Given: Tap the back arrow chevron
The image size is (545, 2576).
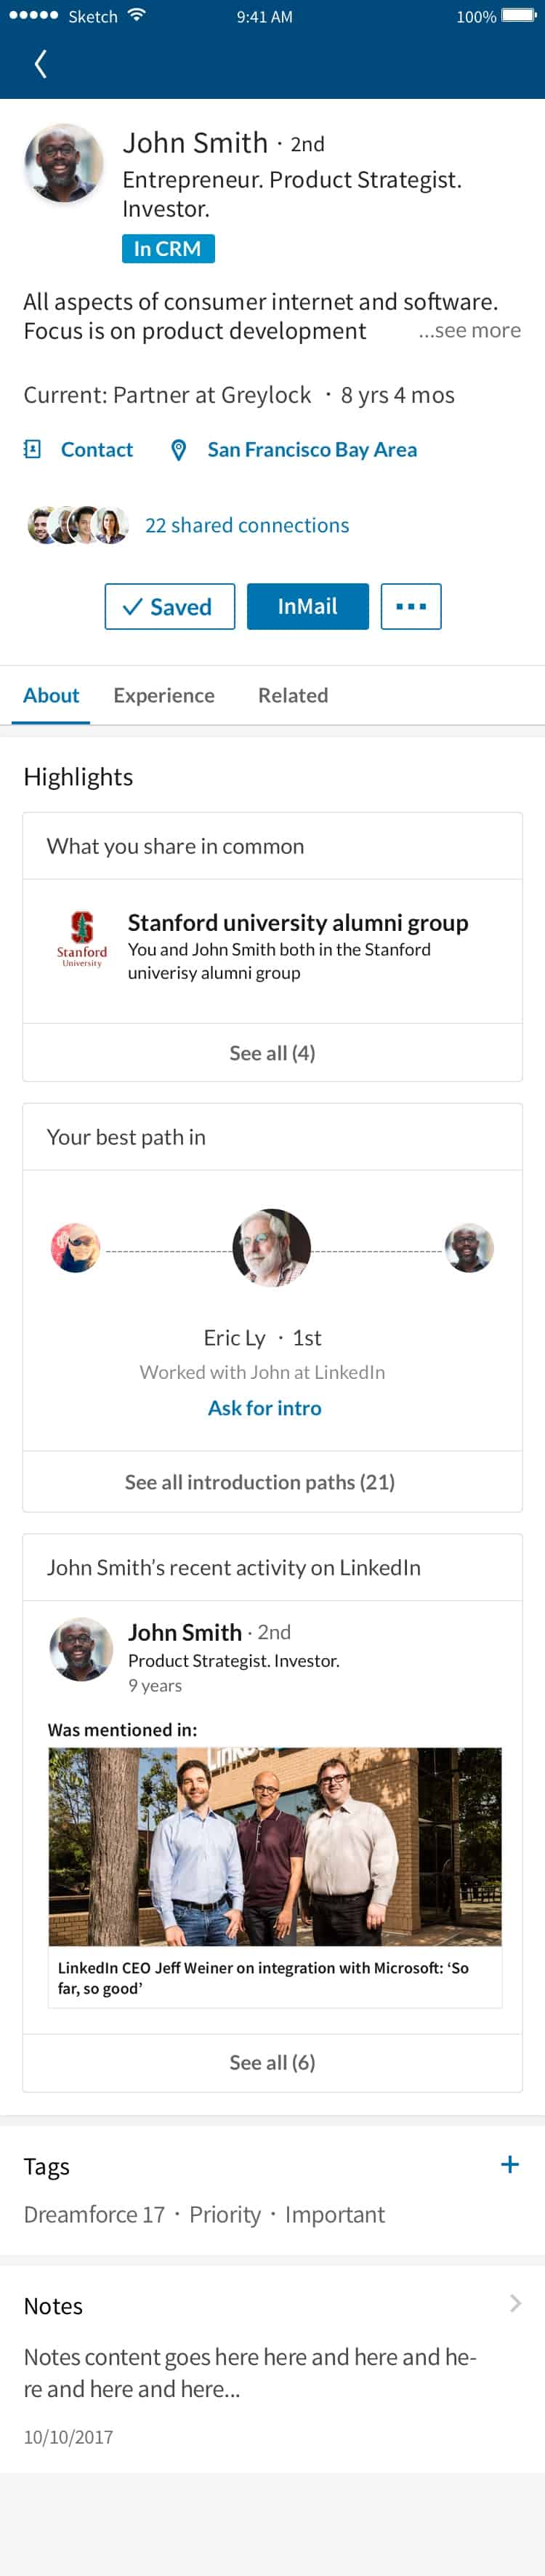Looking at the screenshot, I should point(40,63).
